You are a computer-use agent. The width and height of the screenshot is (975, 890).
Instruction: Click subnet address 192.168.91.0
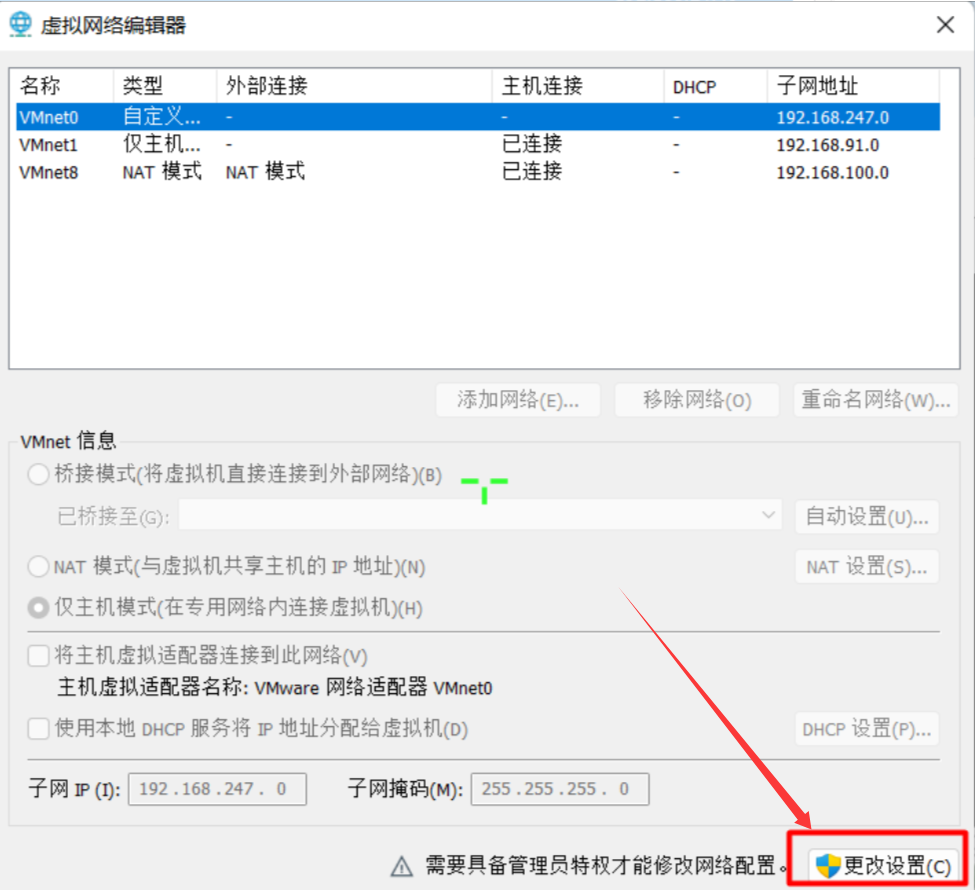[x=827, y=145]
